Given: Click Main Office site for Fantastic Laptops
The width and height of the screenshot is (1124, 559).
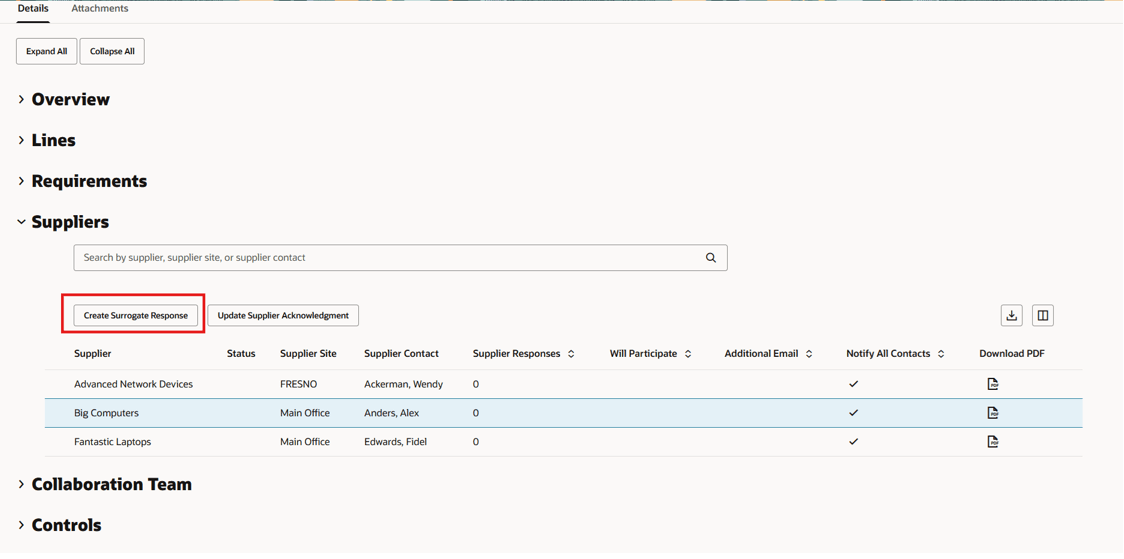Looking at the screenshot, I should click(x=305, y=441).
